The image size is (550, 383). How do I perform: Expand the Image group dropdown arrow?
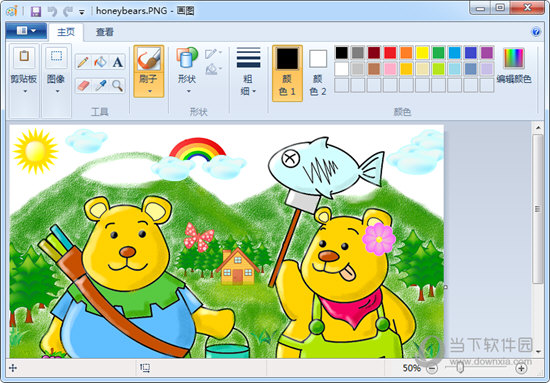tap(57, 92)
